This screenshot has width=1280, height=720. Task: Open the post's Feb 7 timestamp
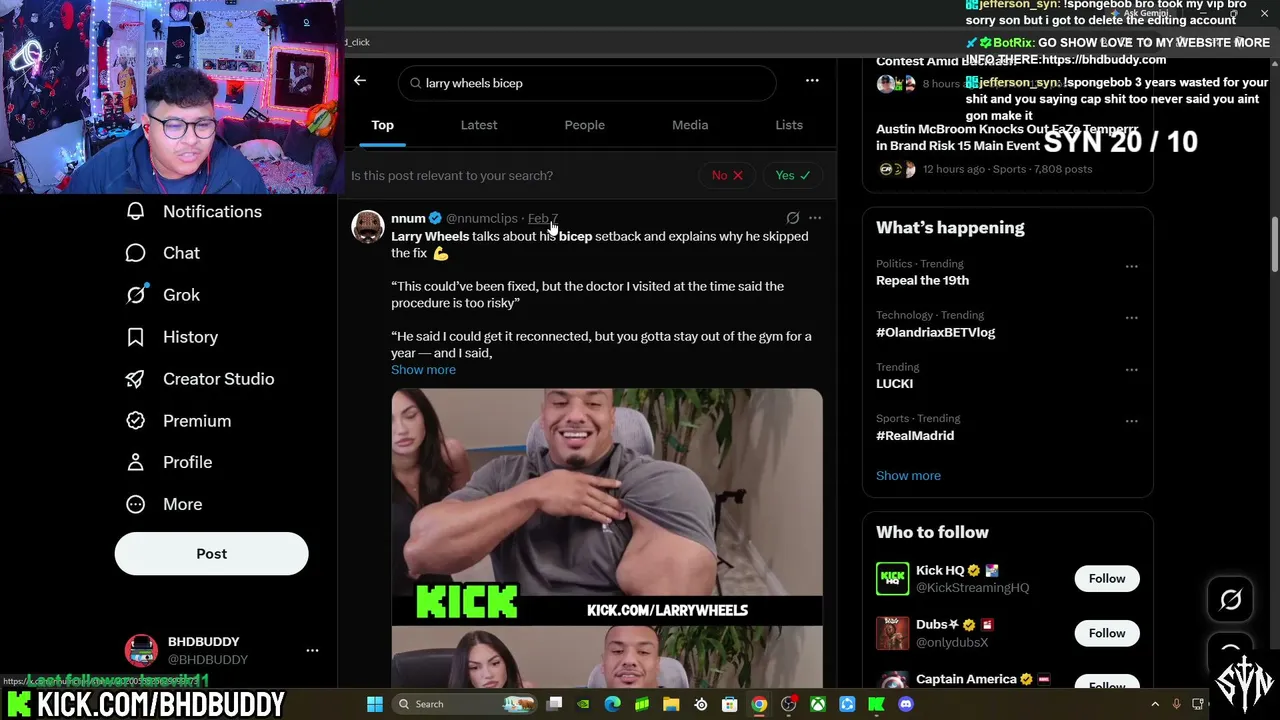point(543,218)
